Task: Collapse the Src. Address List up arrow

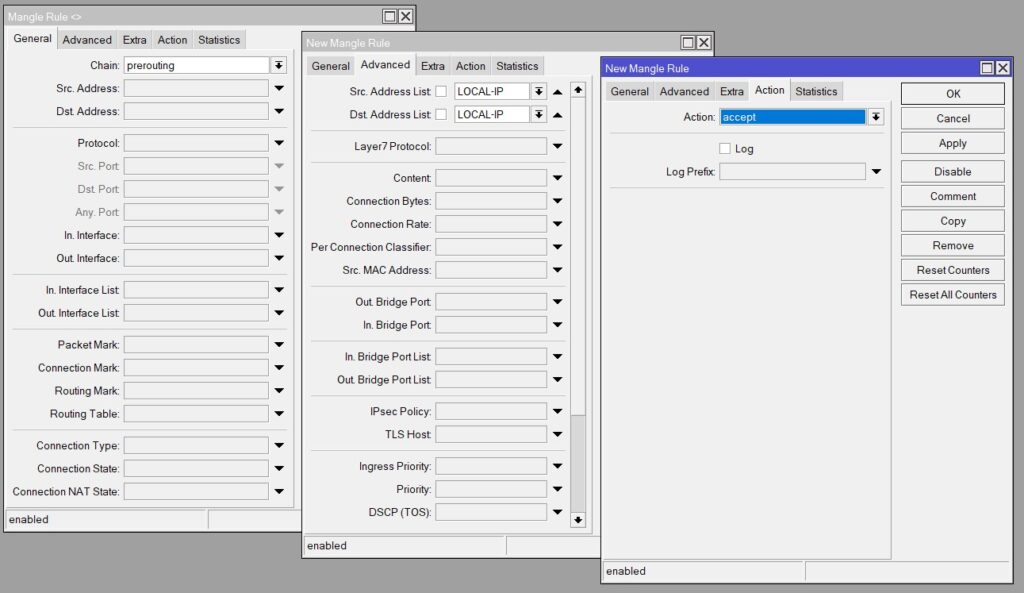Action: tap(557, 91)
